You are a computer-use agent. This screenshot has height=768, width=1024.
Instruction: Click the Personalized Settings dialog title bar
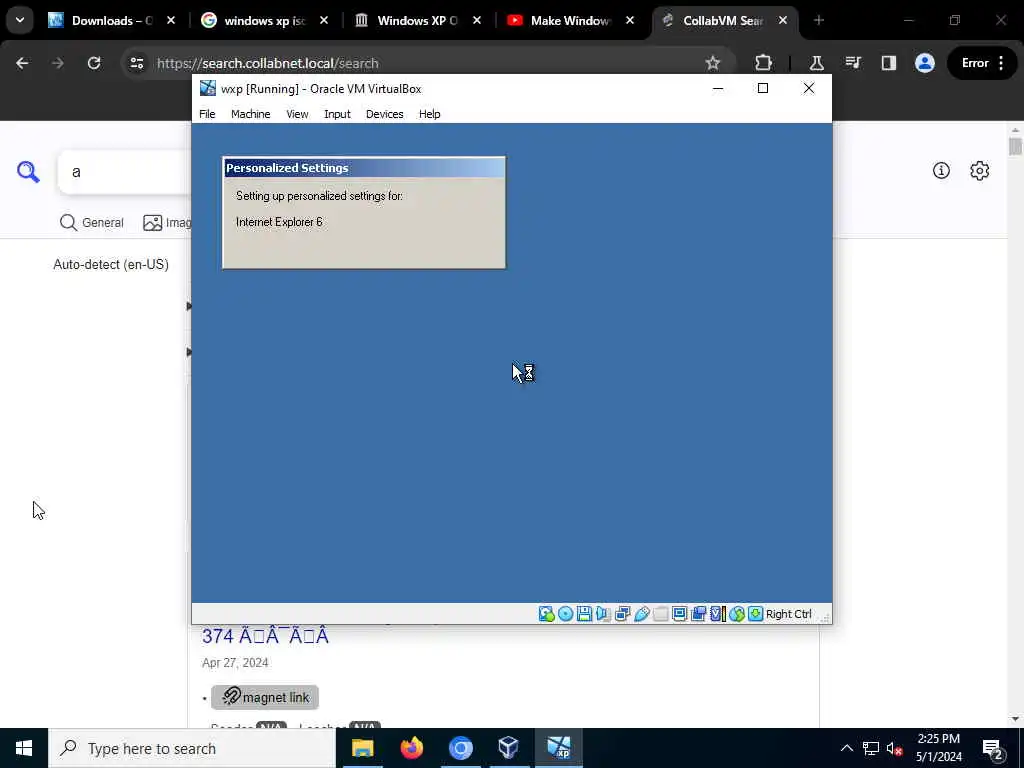[364, 168]
